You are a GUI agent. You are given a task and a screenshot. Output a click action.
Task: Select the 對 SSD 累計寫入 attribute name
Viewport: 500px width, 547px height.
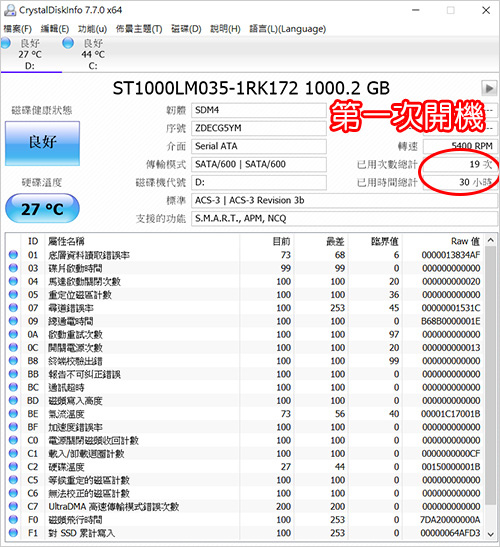coord(81,533)
